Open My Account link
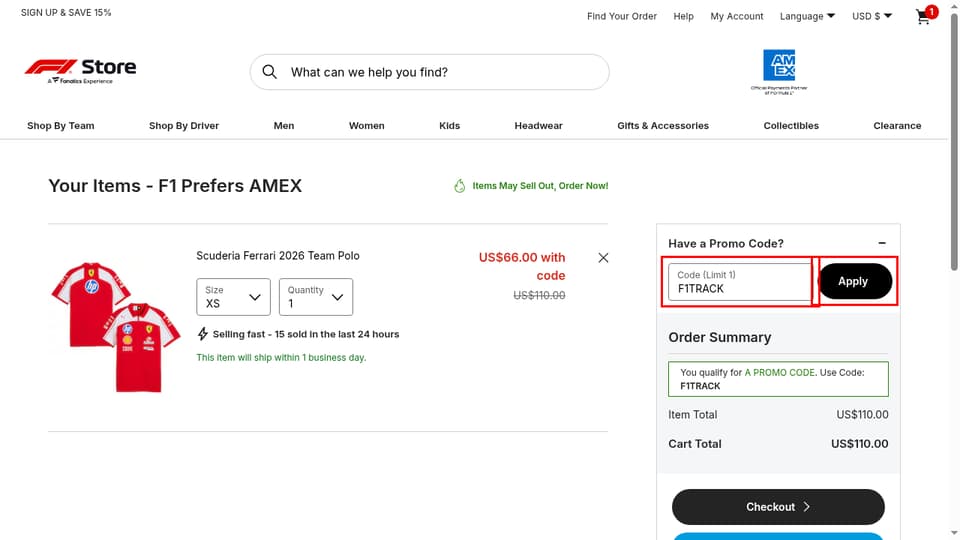960x540 pixels. click(737, 16)
